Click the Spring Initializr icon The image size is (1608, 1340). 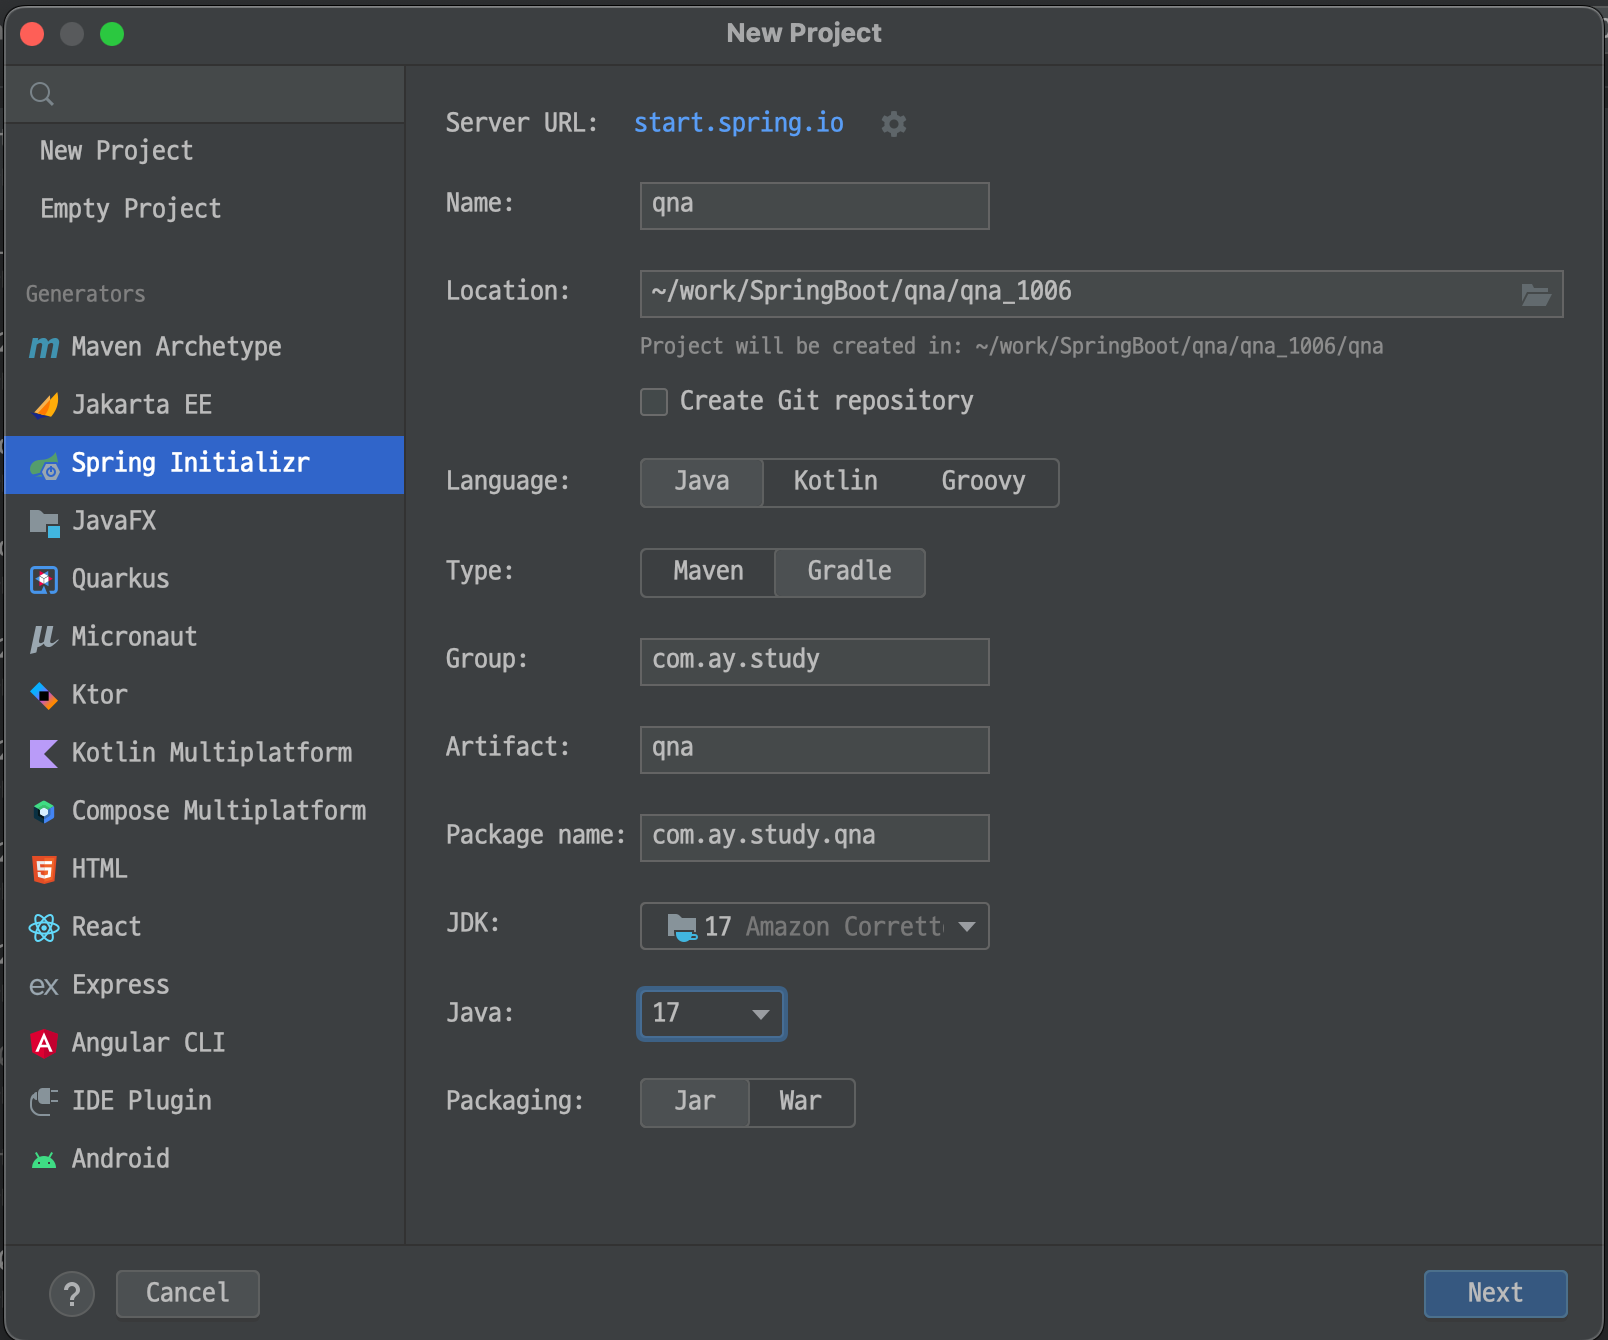tap(45, 465)
